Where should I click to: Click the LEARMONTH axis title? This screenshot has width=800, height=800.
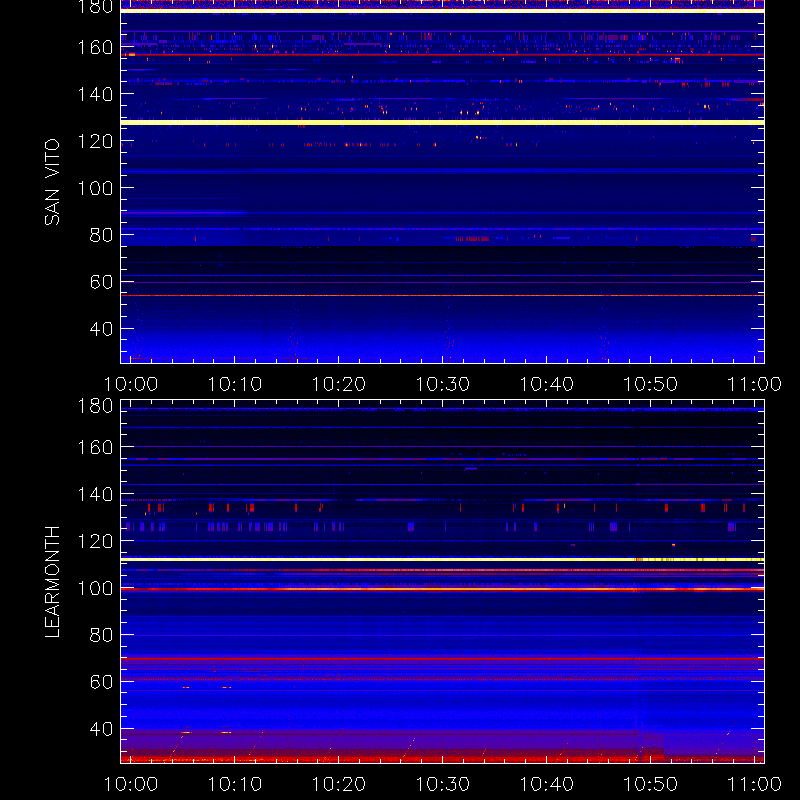pos(52,582)
